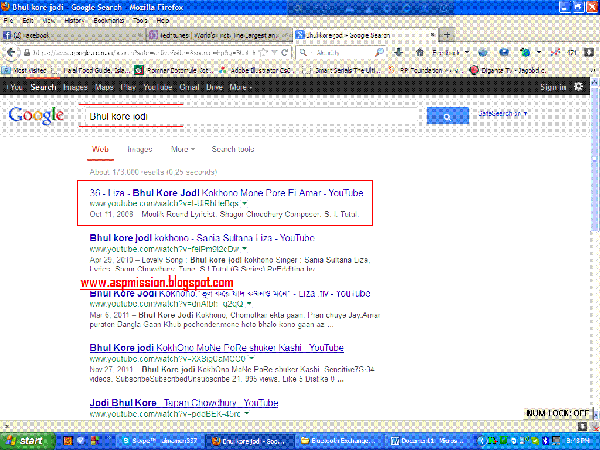
Task: Open the address bar history dropdown arrow
Action: coord(274,52)
